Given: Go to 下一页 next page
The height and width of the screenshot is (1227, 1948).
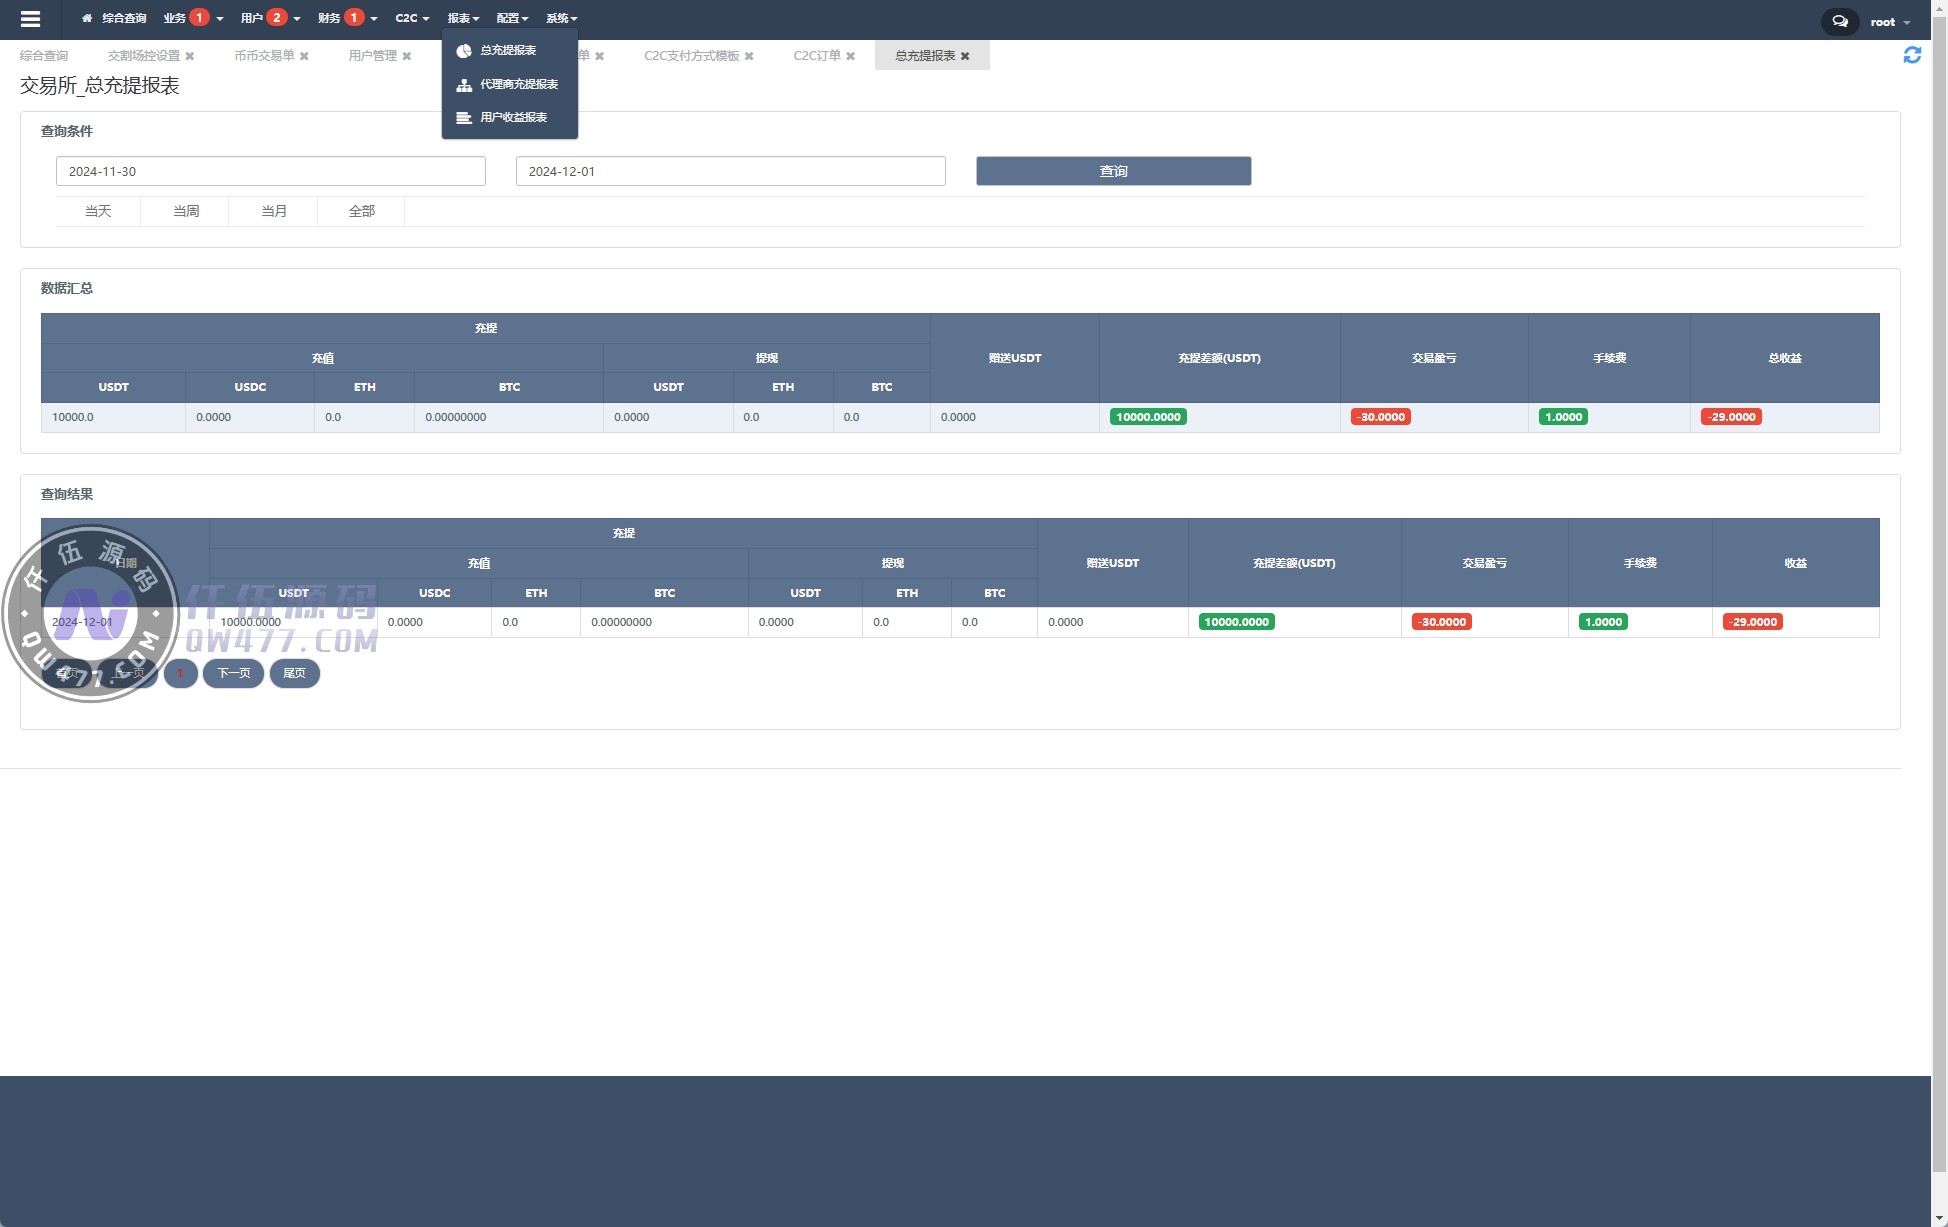Looking at the screenshot, I should coord(233,673).
